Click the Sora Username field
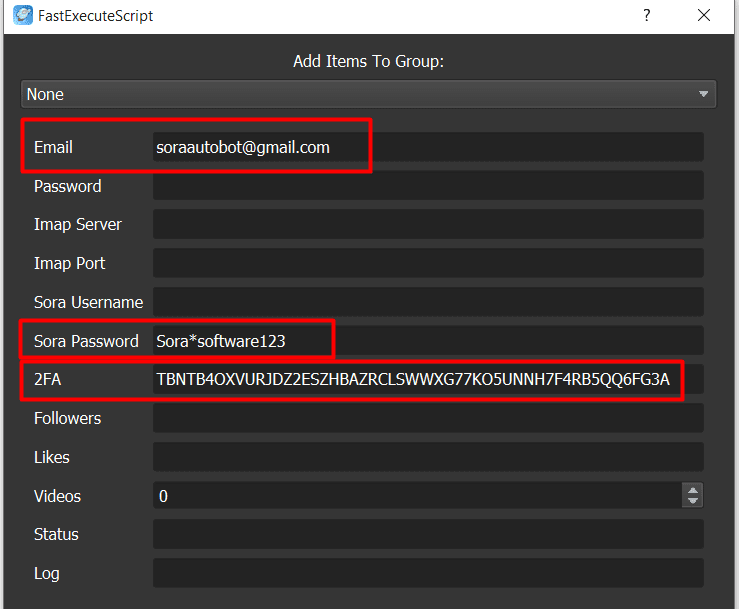The width and height of the screenshot is (739, 609). pyautogui.click(x=428, y=302)
